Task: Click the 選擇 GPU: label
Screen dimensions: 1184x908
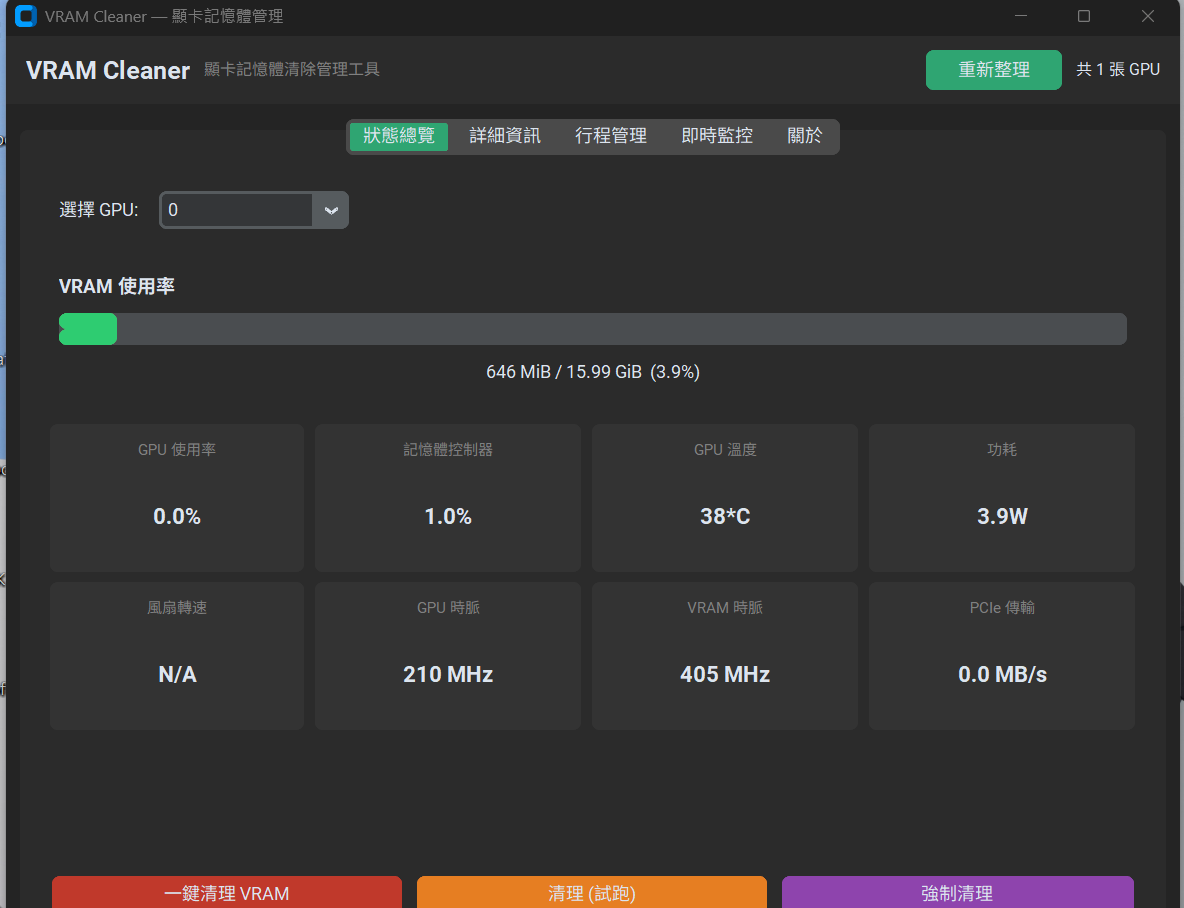Action: tap(99, 210)
